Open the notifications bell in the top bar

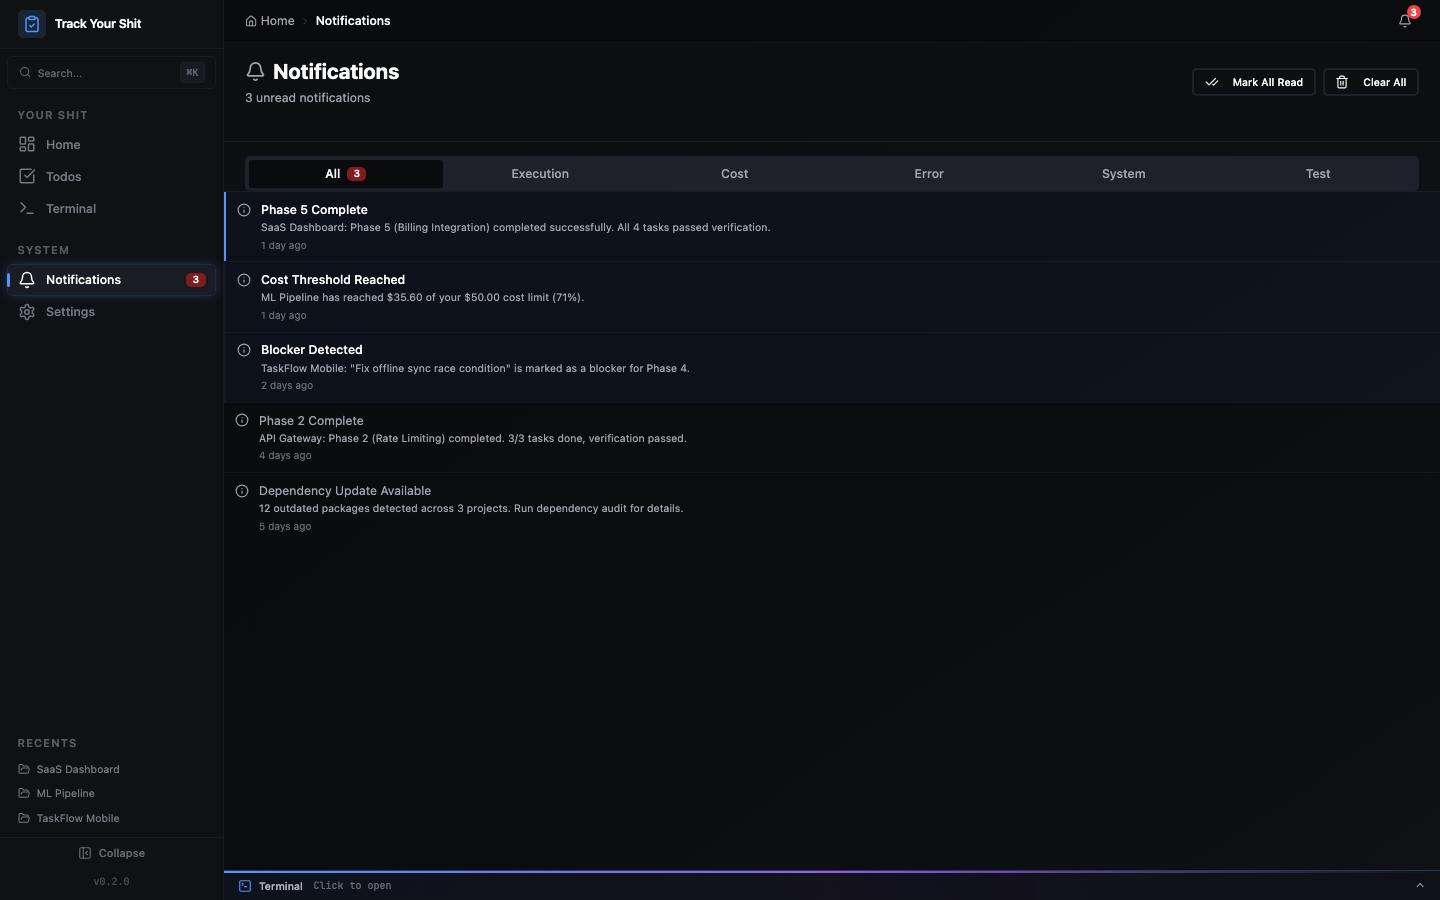[1404, 19]
